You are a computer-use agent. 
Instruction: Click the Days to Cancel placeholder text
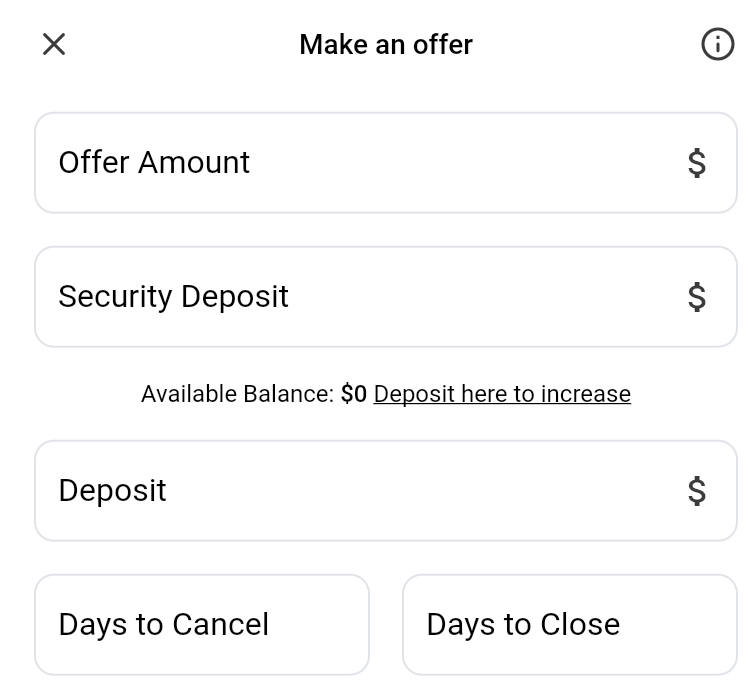point(164,625)
